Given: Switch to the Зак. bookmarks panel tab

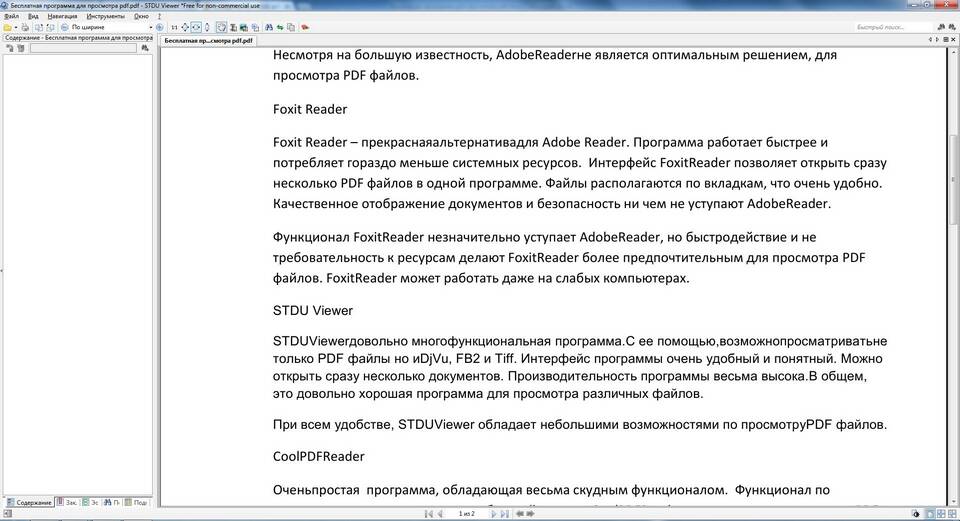Looking at the screenshot, I should pos(67,502).
